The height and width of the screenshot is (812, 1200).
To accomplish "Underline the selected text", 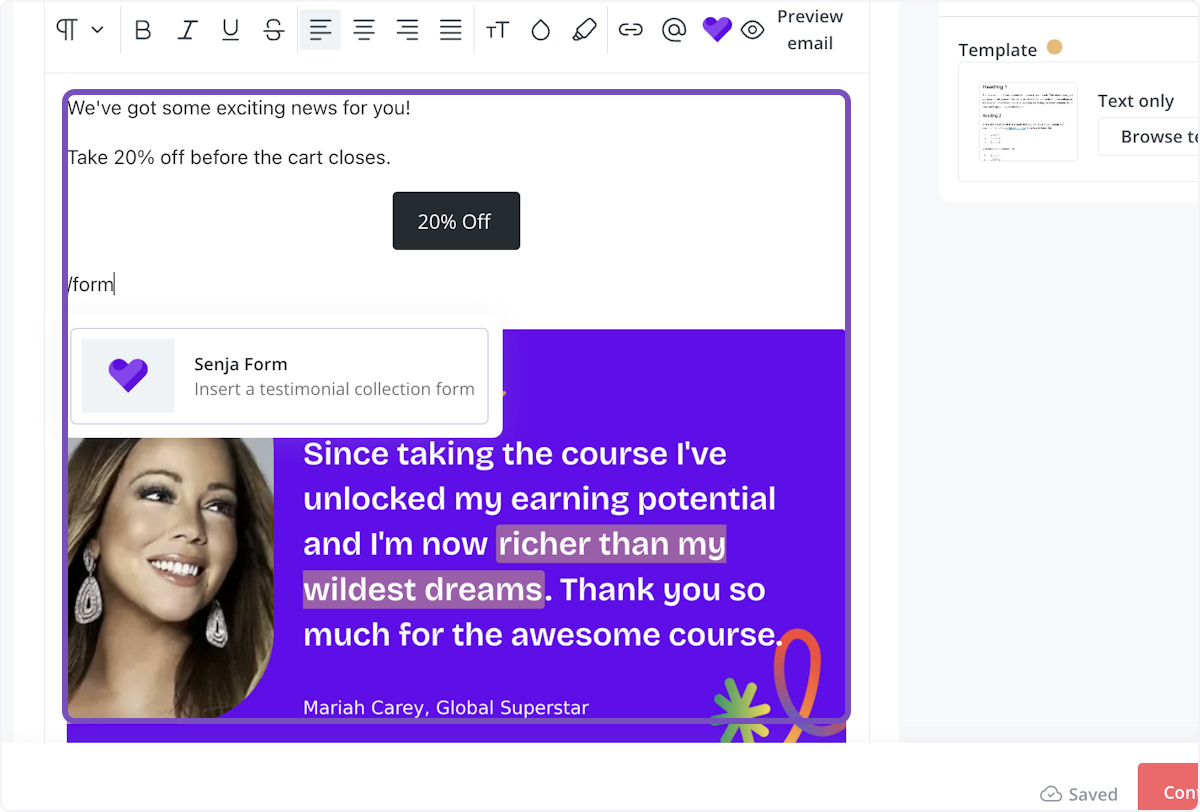I will pos(230,30).
